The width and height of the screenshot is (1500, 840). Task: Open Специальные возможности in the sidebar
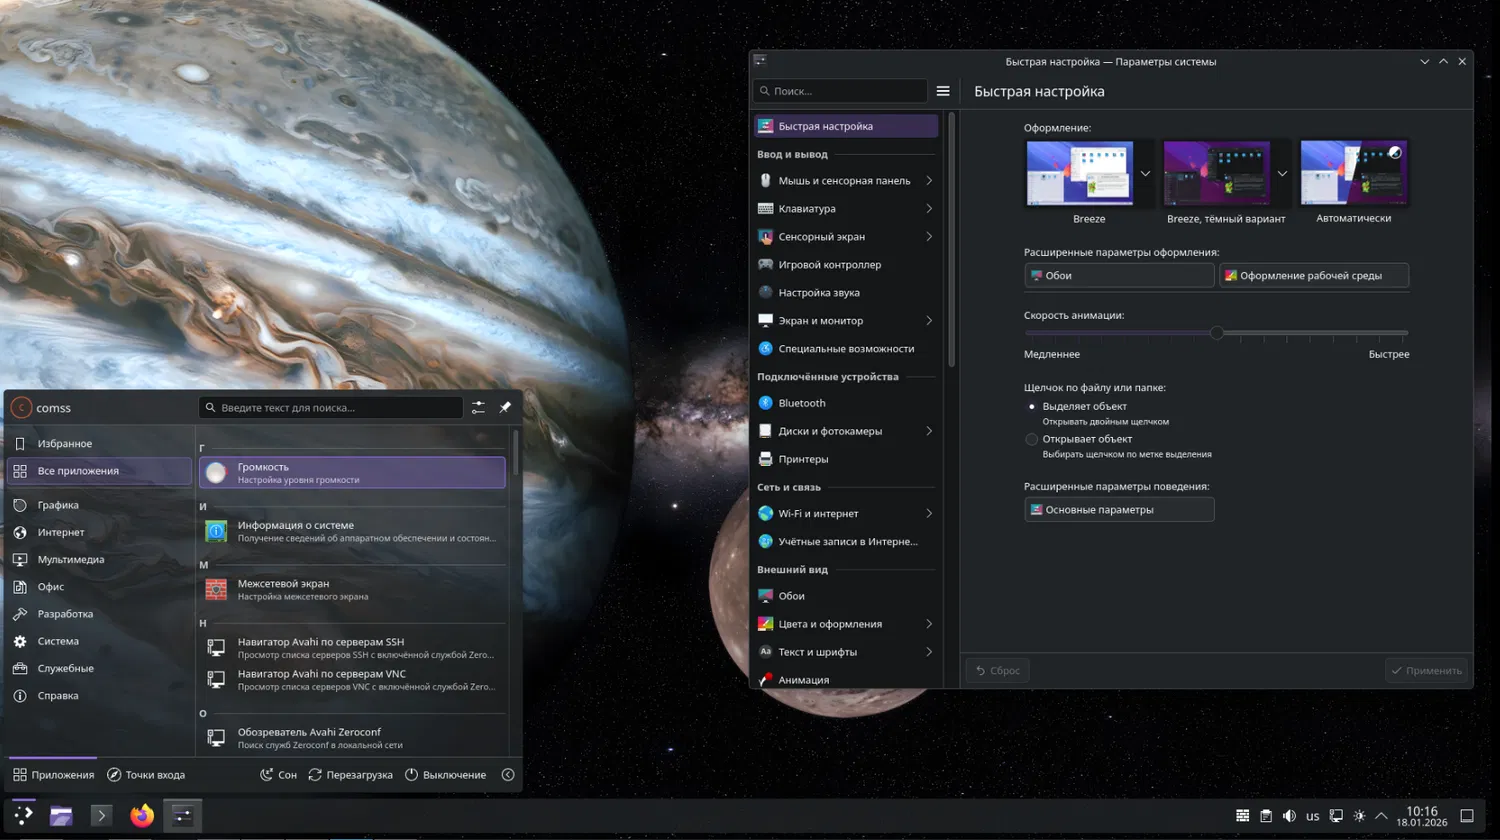point(846,349)
